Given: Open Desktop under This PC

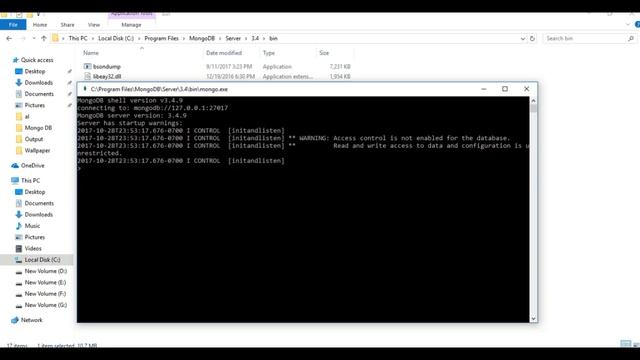Looking at the screenshot, I should tap(35, 192).
